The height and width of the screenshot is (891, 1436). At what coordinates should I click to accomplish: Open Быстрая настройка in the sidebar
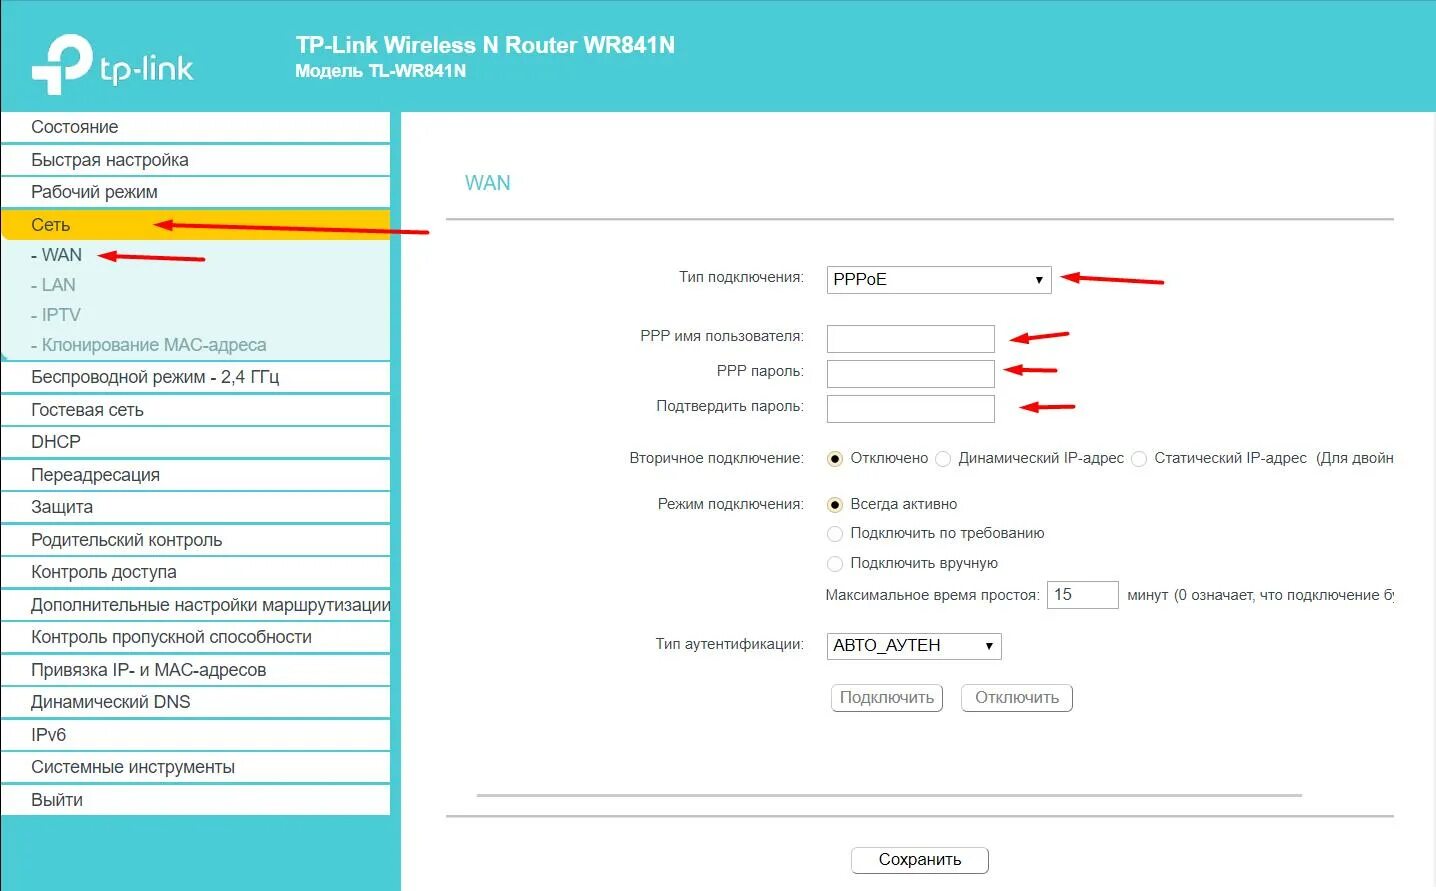195,160
